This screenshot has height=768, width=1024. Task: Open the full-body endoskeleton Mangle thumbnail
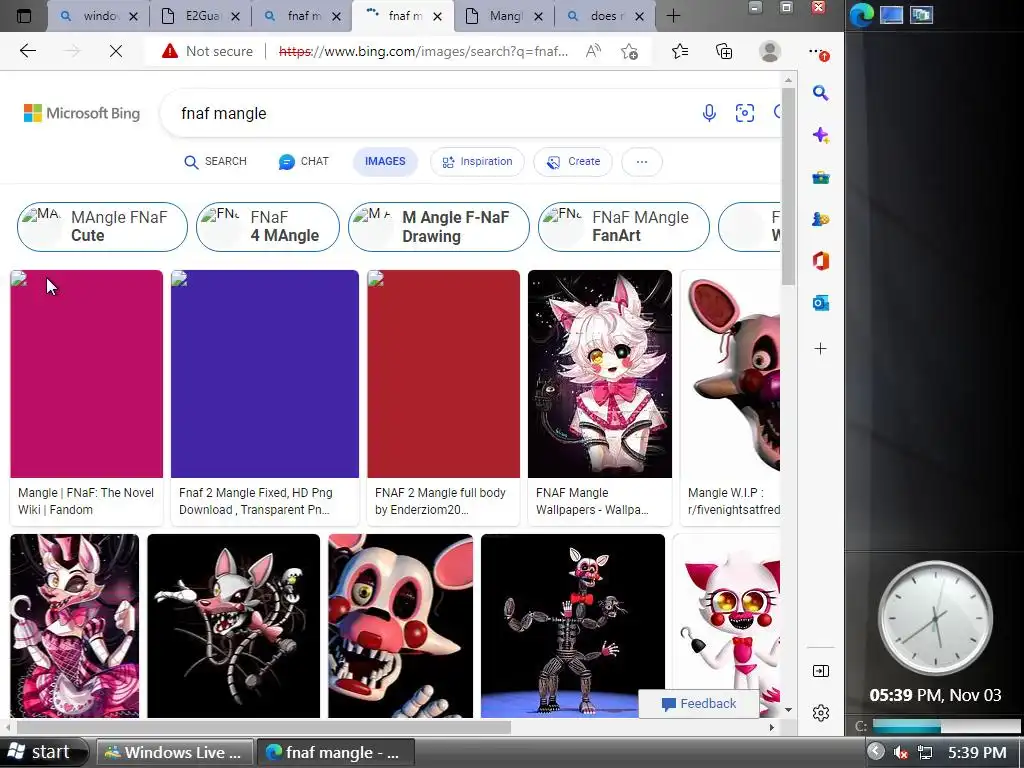point(573,626)
